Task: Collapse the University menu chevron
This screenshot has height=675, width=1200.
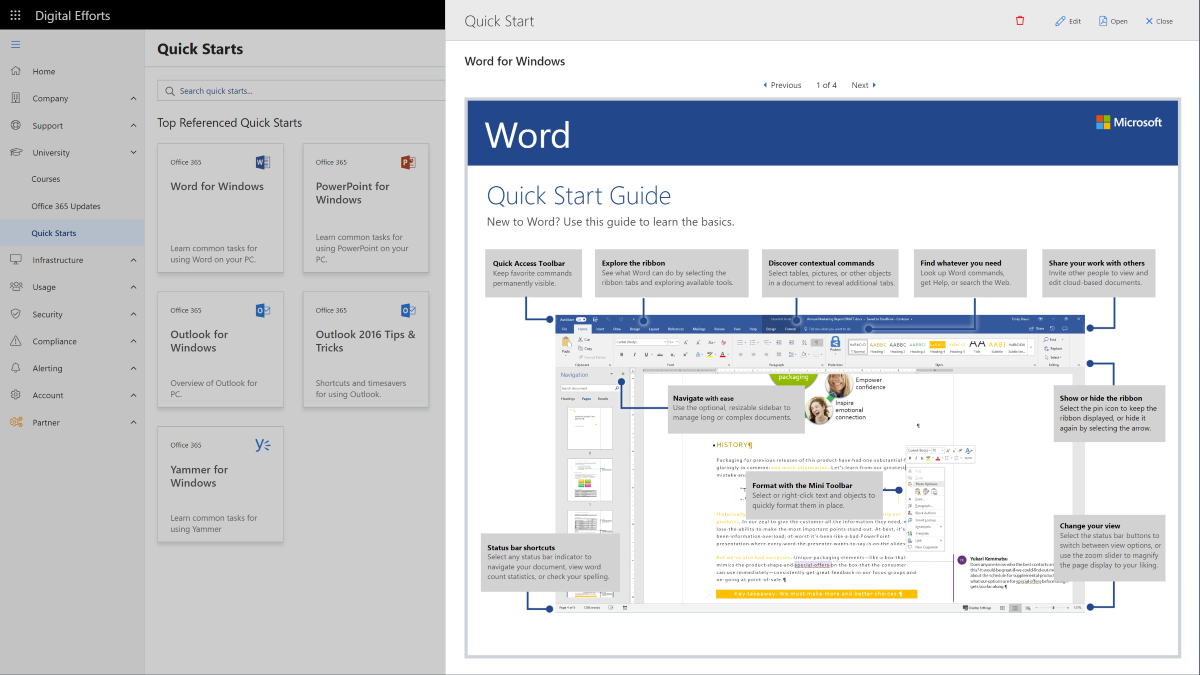Action: click(x=133, y=153)
